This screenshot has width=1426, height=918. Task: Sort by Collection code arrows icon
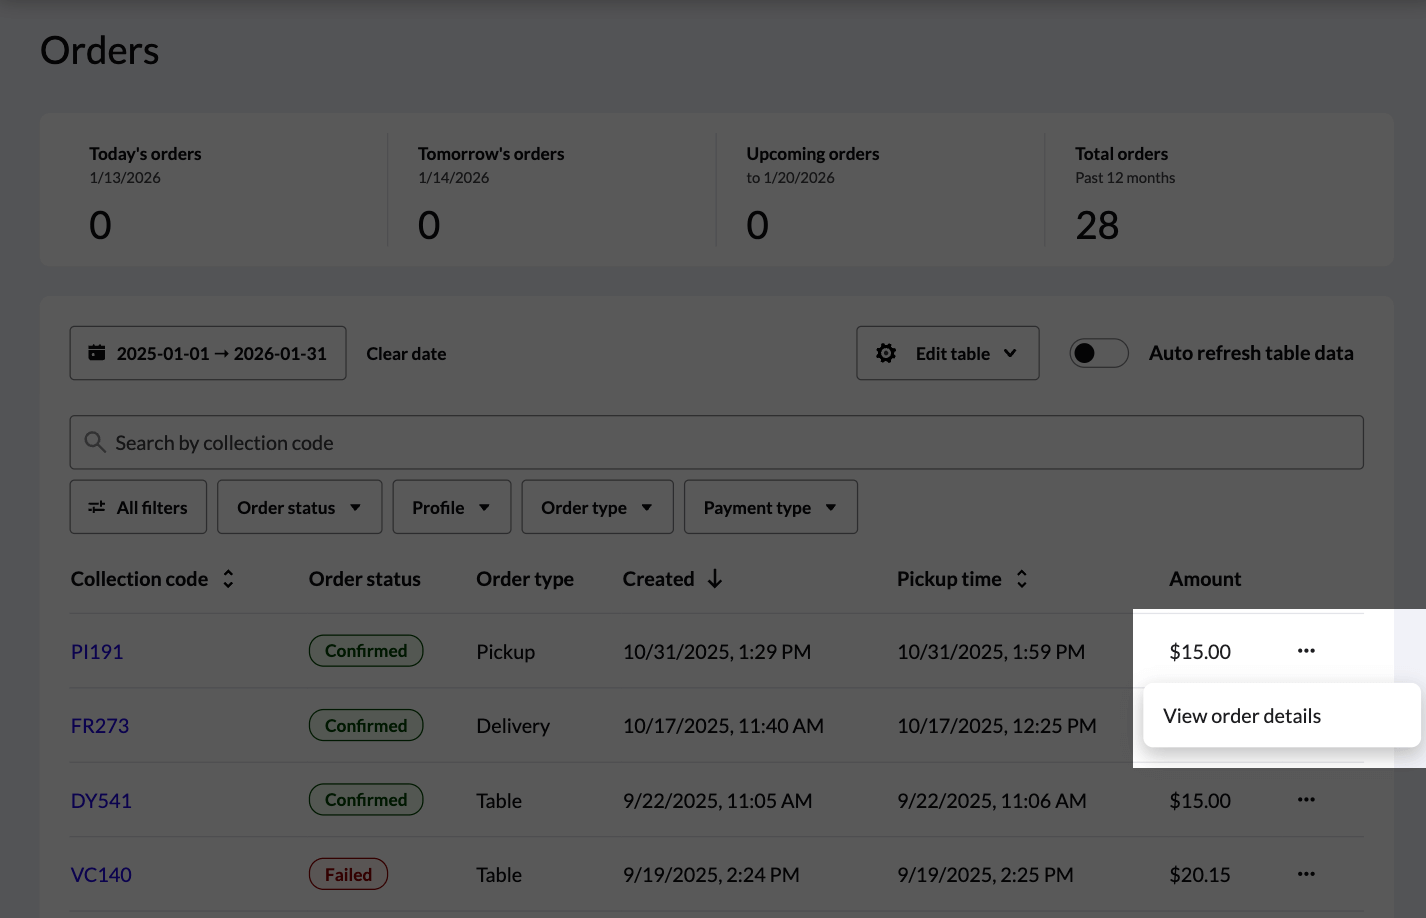pyautogui.click(x=228, y=579)
